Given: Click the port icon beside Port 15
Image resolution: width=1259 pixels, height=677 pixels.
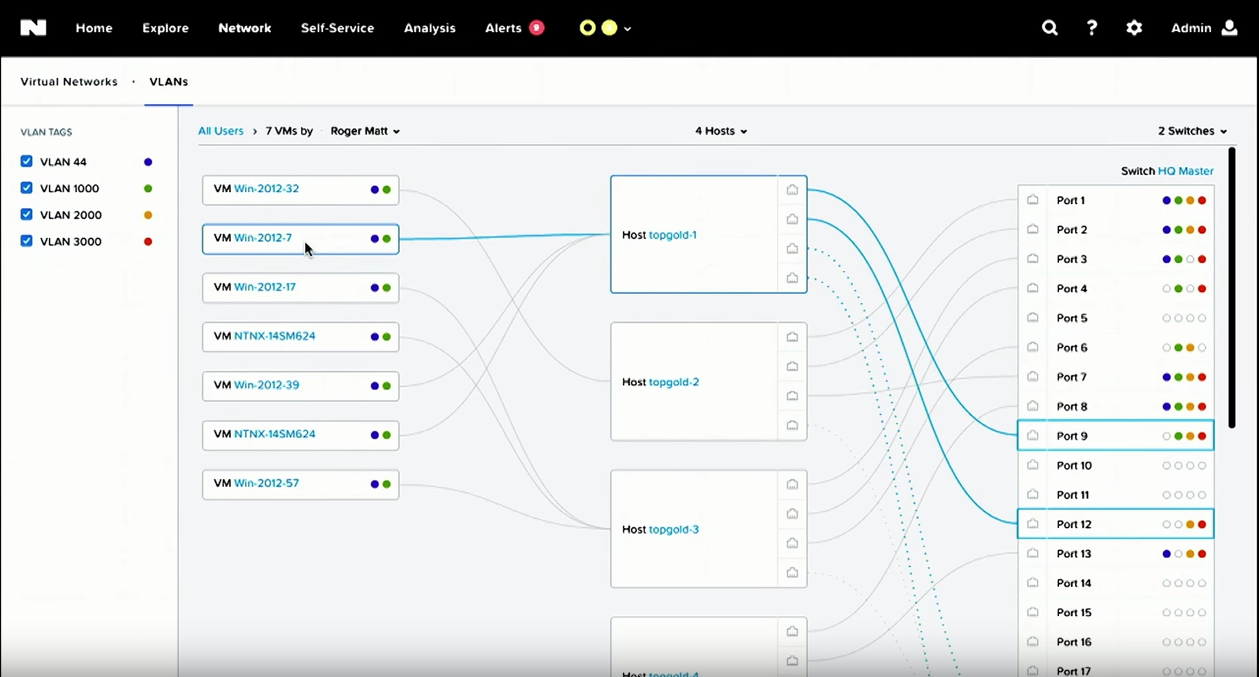Looking at the screenshot, I should (1033, 612).
